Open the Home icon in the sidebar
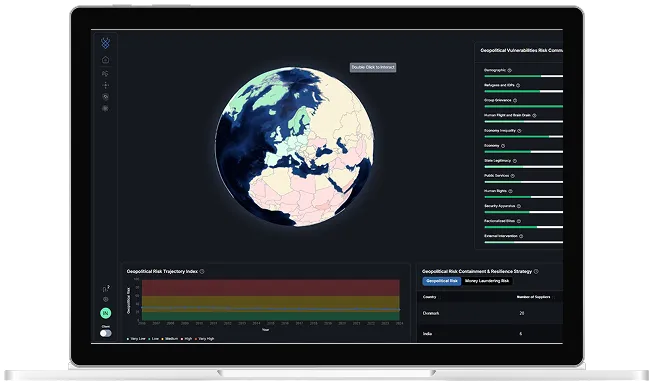 (x=106, y=60)
